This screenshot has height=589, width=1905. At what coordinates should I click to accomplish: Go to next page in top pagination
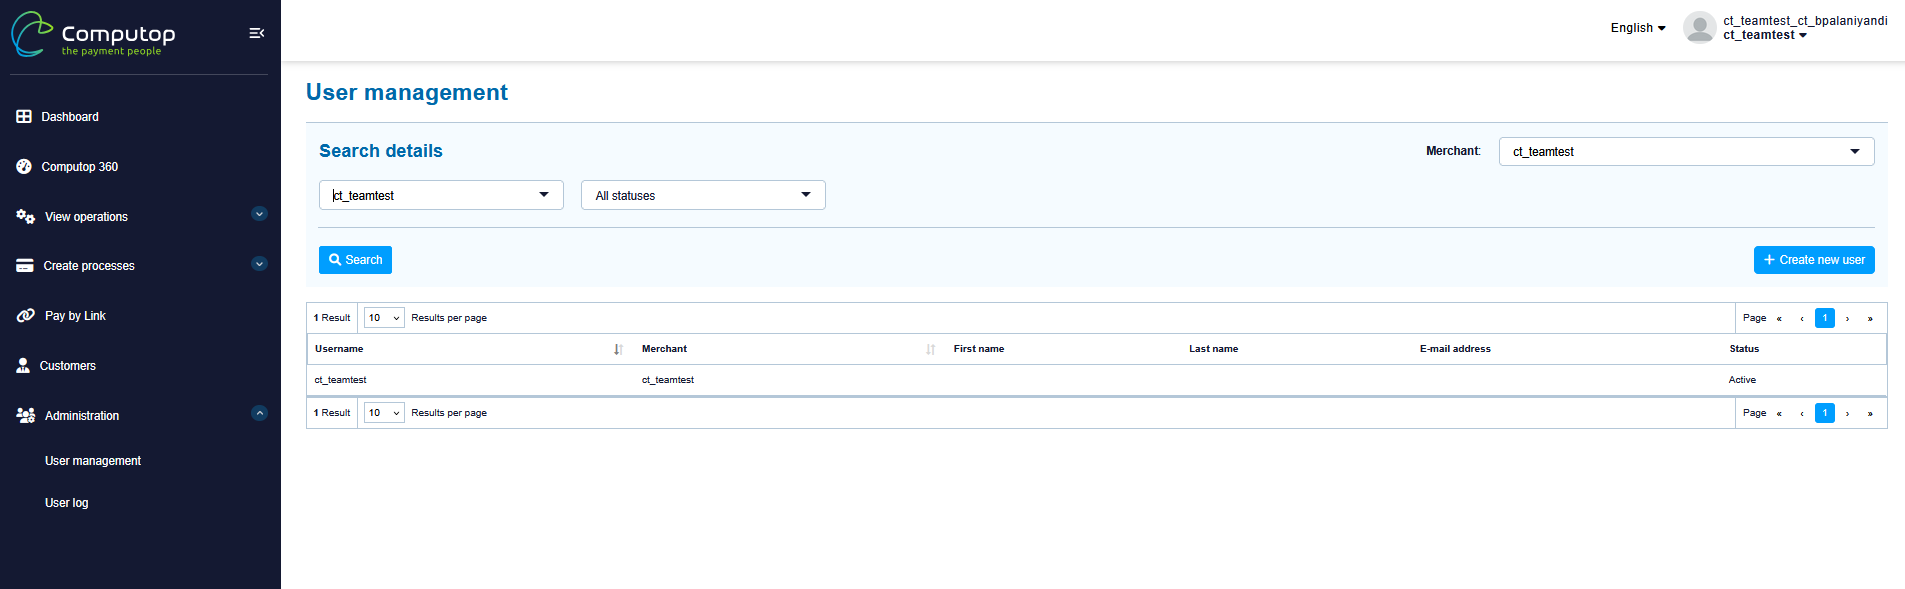coord(1847,318)
